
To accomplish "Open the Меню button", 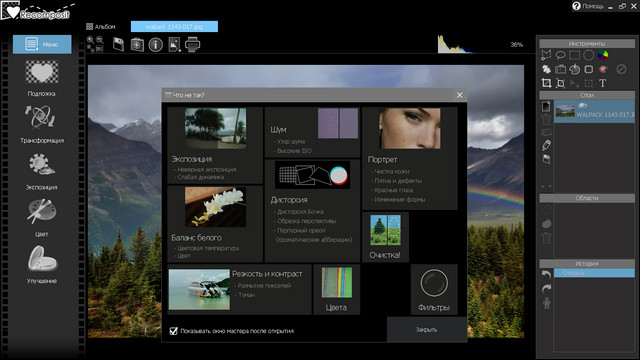I will pyautogui.click(x=42, y=44).
